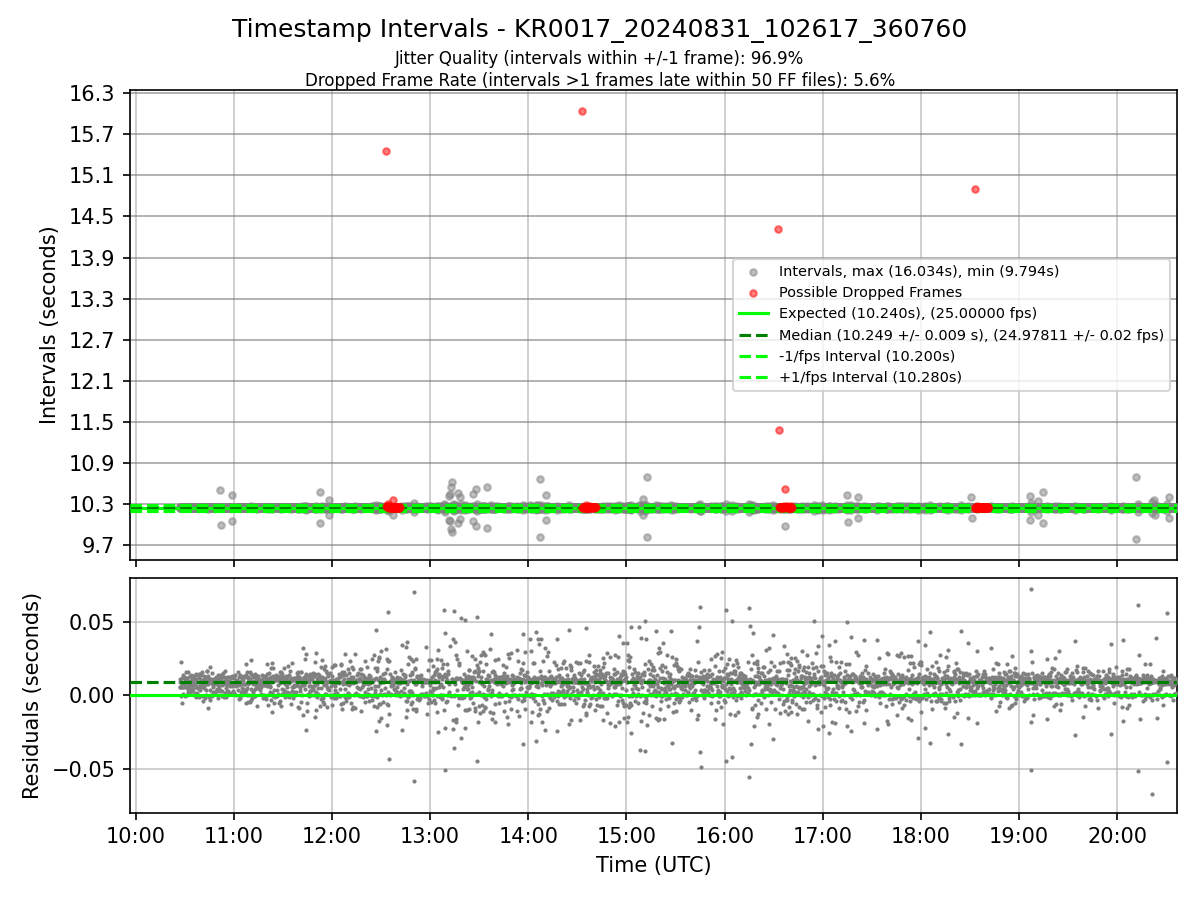The height and width of the screenshot is (900, 1200).
Task: Click the red dropped-frame point near 14.9 seconds
Action: tap(975, 189)
